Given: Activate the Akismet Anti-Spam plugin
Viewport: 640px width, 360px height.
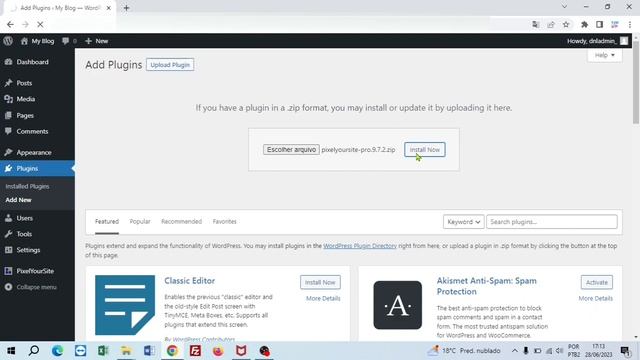Looking at the screenshot, I should 597,282.
